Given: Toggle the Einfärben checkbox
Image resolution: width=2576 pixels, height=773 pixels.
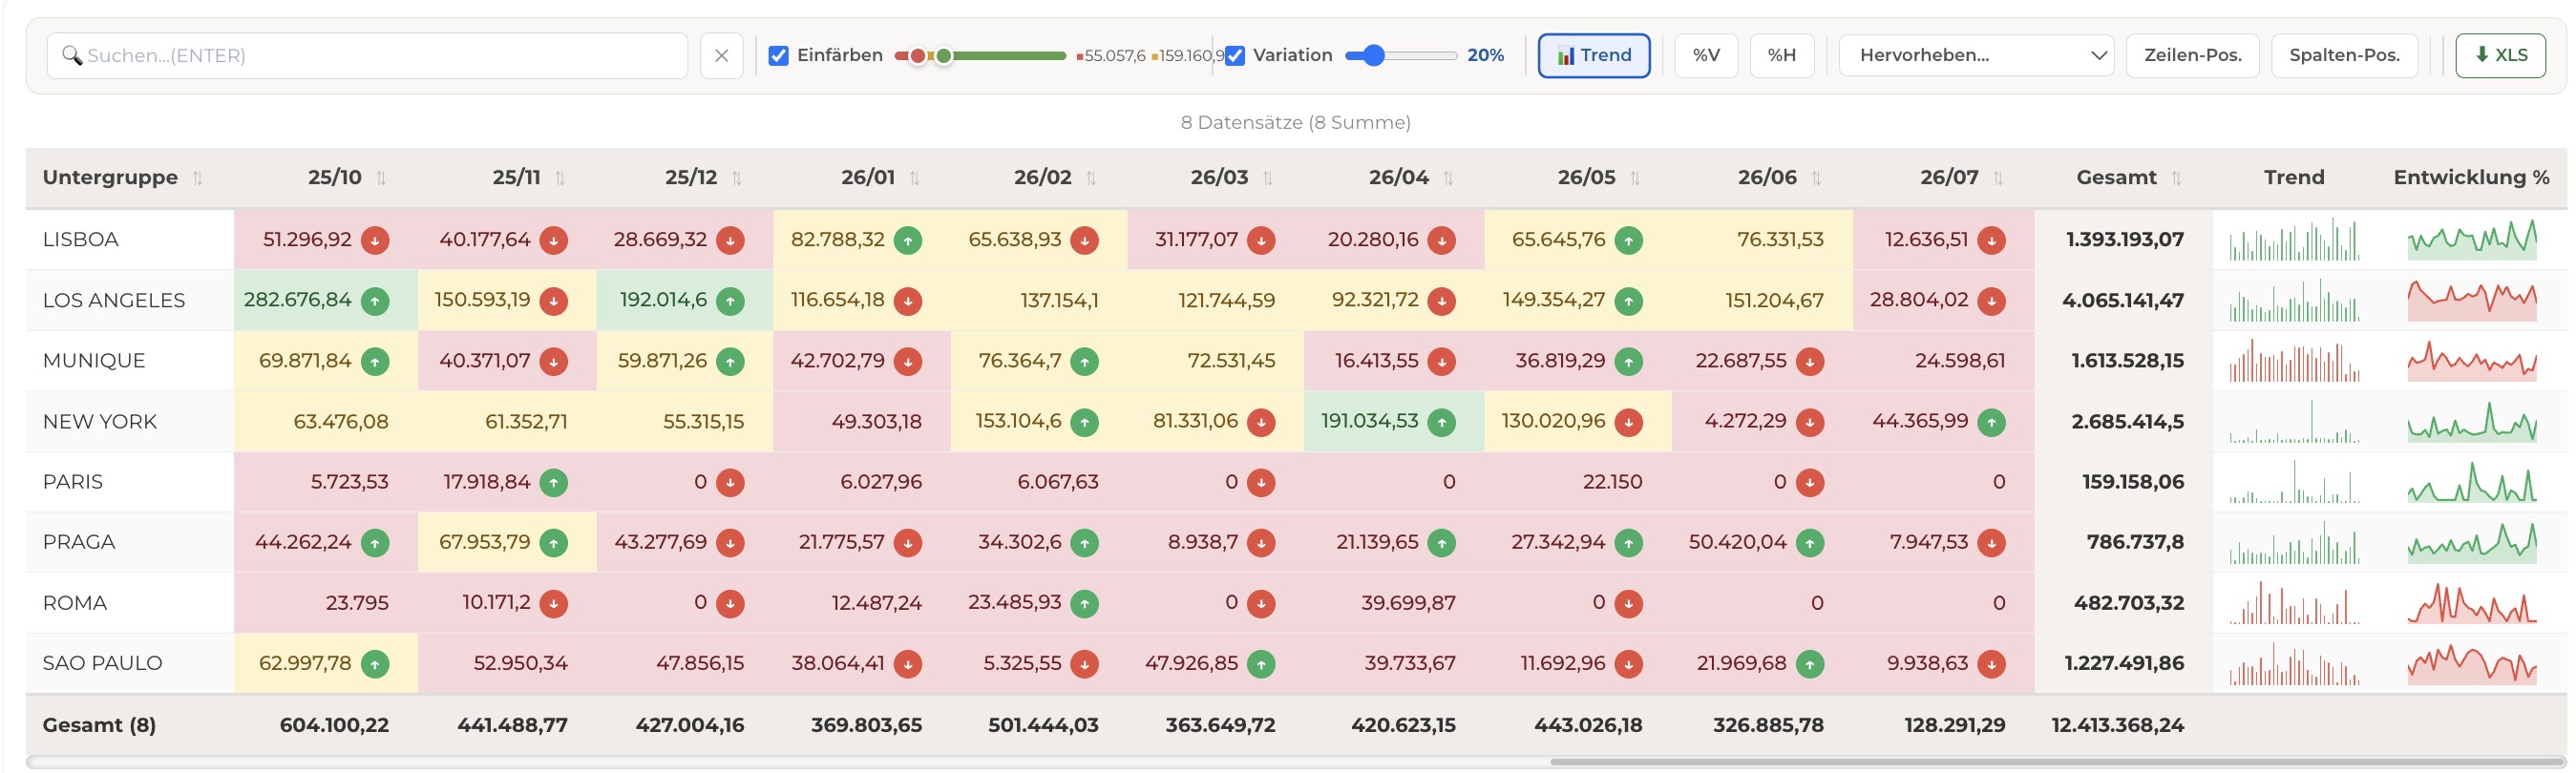Looking at the screenshot, I should pos(778,56).
